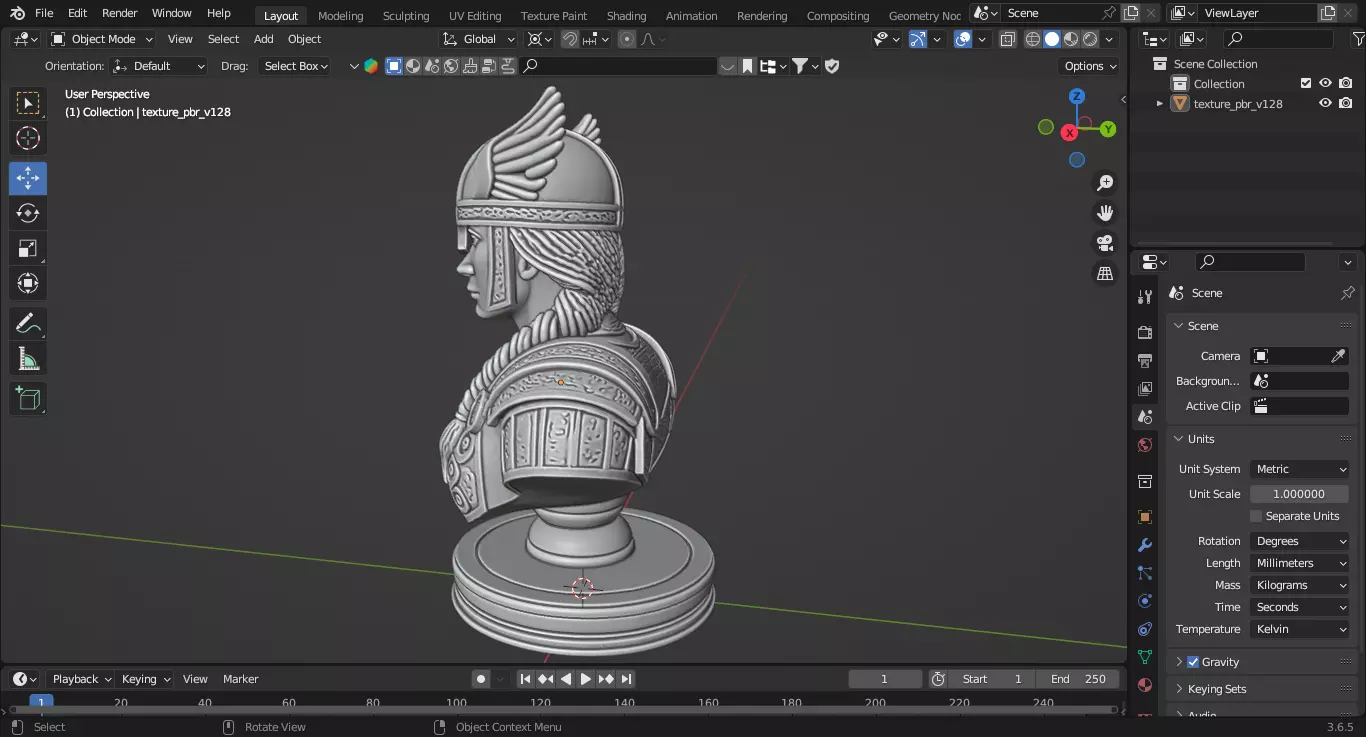Open the timeline Playback menu

(81, 679)
